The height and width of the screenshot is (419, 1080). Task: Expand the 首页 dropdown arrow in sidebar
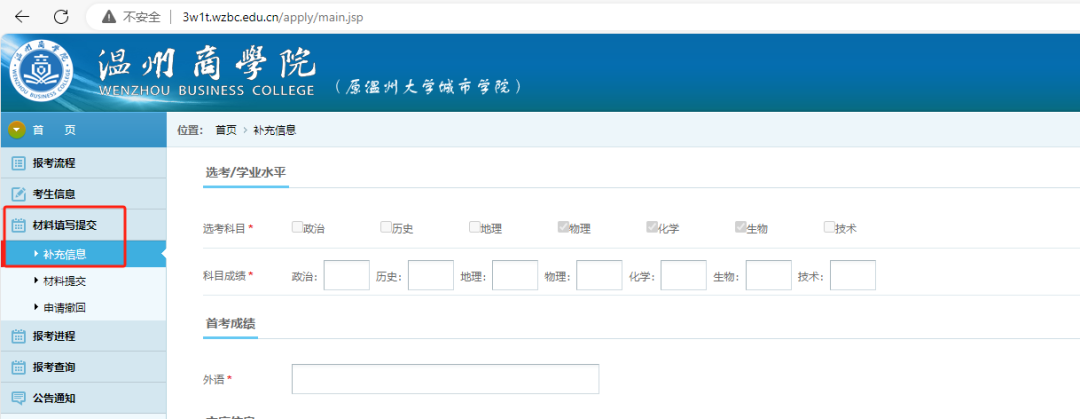pos(17,130)
